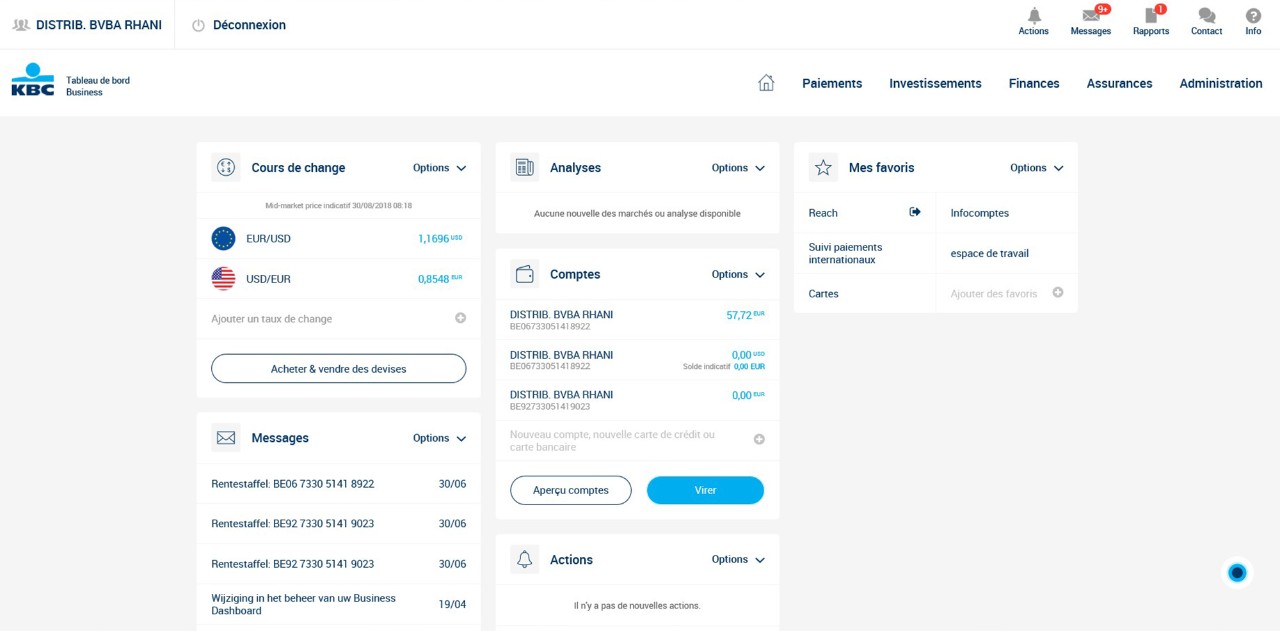Open the Info question mark icon

1253,16
